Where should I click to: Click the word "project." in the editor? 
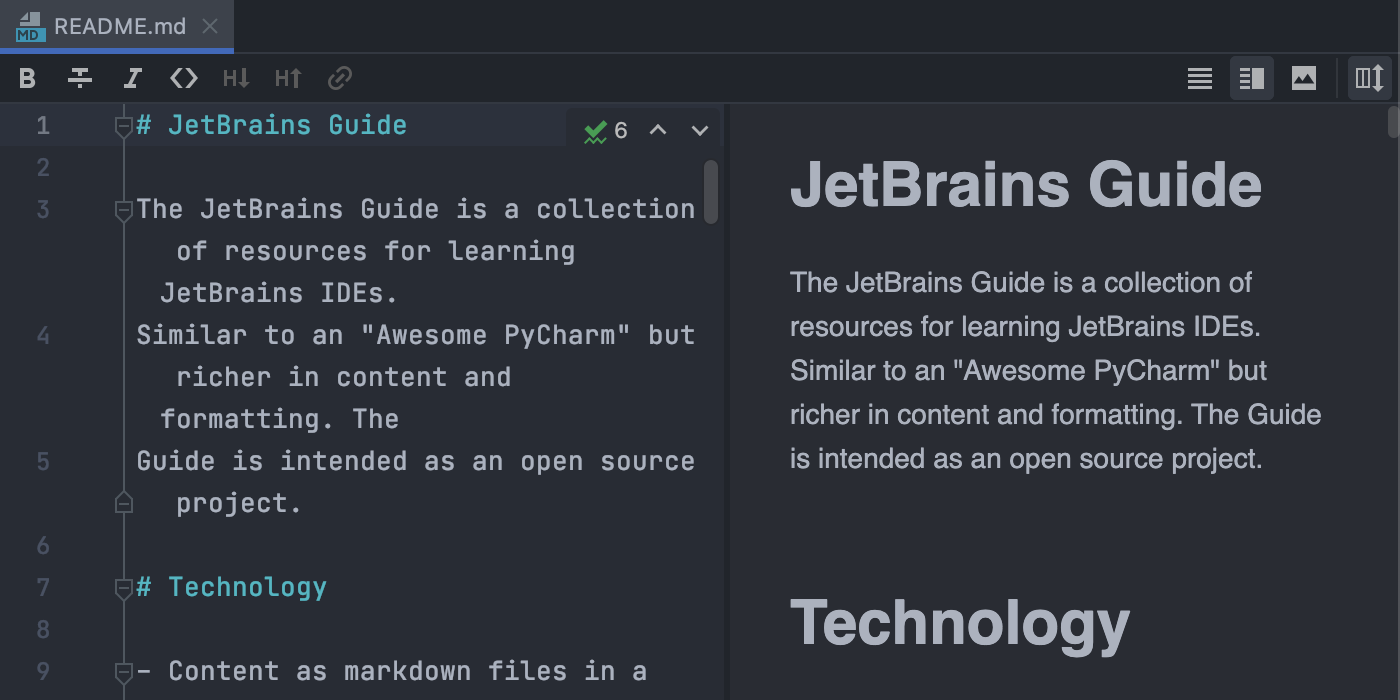(x=239, y=503)
